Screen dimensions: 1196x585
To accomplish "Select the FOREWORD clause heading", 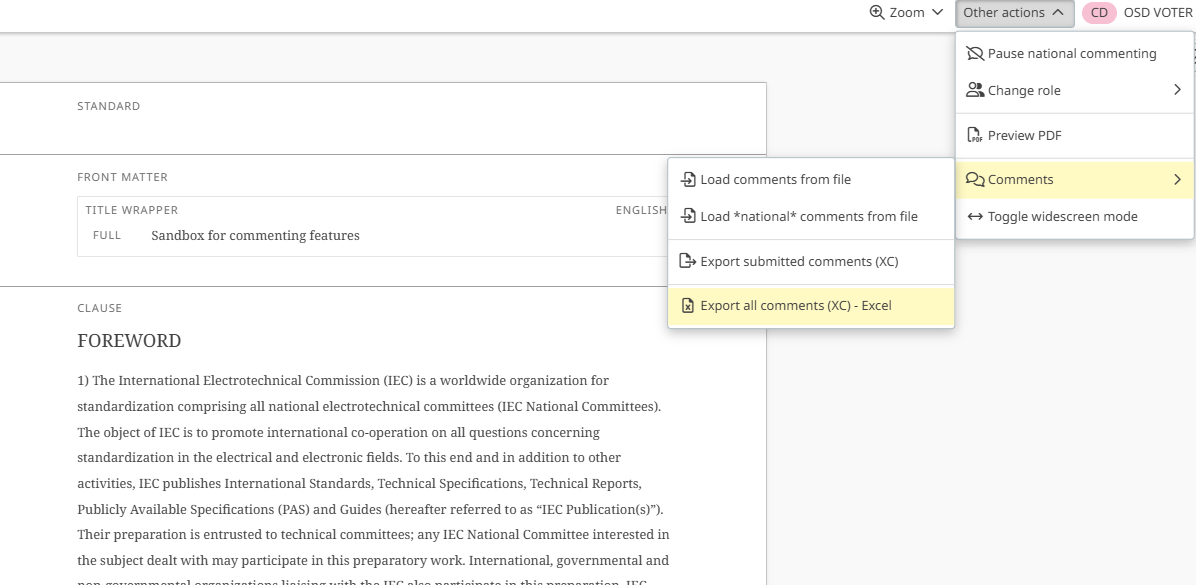I will [x=129, y=341].
